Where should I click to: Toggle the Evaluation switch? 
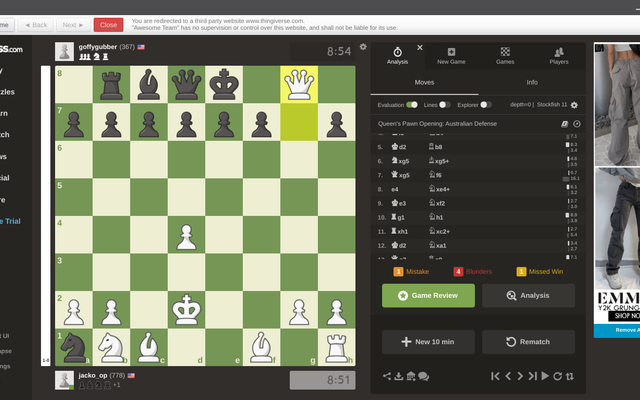[x=412, y=105]
